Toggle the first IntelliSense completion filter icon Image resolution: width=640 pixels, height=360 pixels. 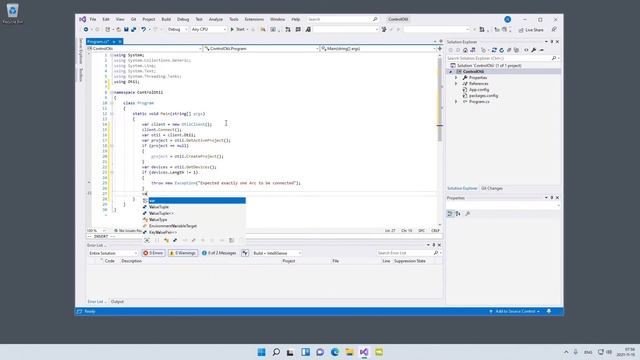coord(147,240)
